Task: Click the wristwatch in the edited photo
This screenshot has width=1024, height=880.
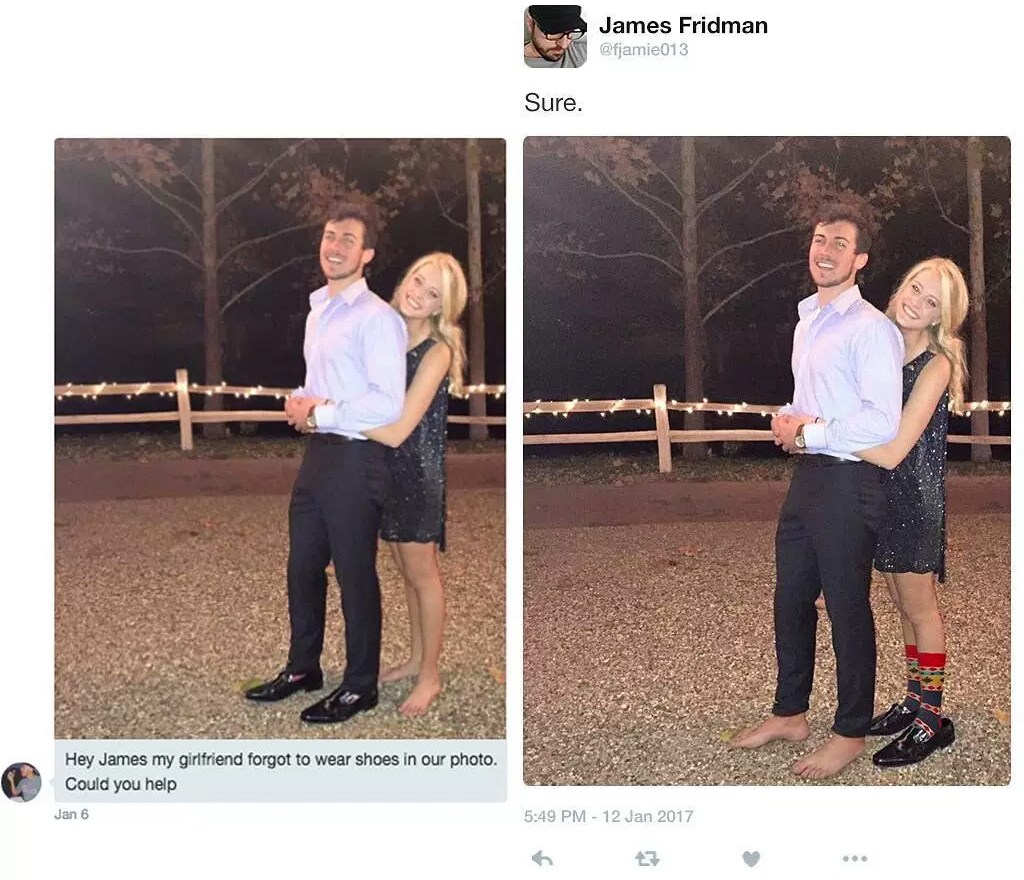Action: pos(800,436)
